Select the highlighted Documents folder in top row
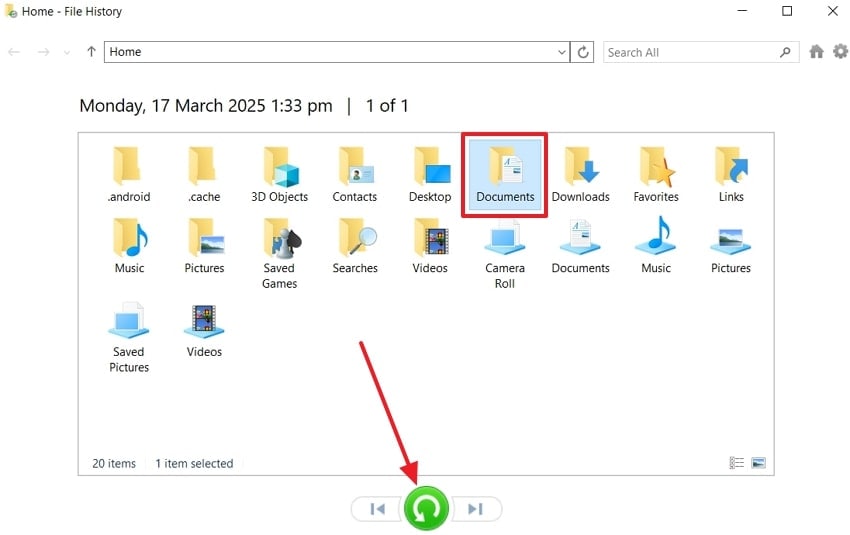Image resolution: width=850 pixels, height=535 pixels. tap(505, 175)
